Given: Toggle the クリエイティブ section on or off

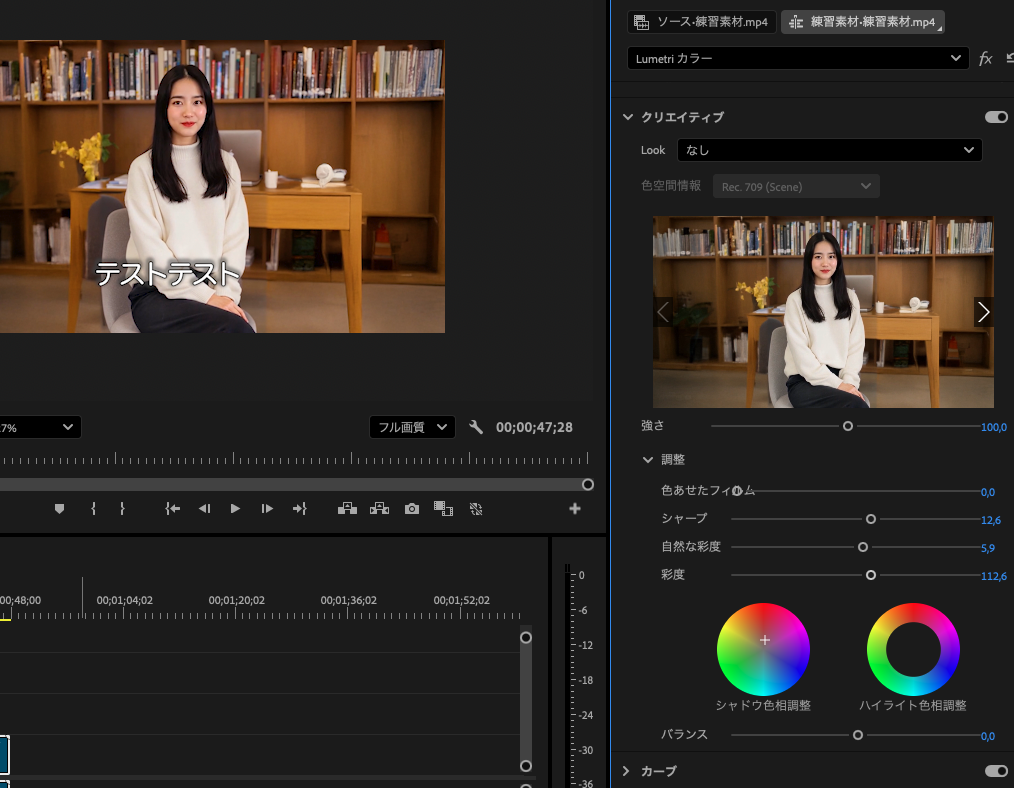Looking at the screenshot, I should point(996,117).
